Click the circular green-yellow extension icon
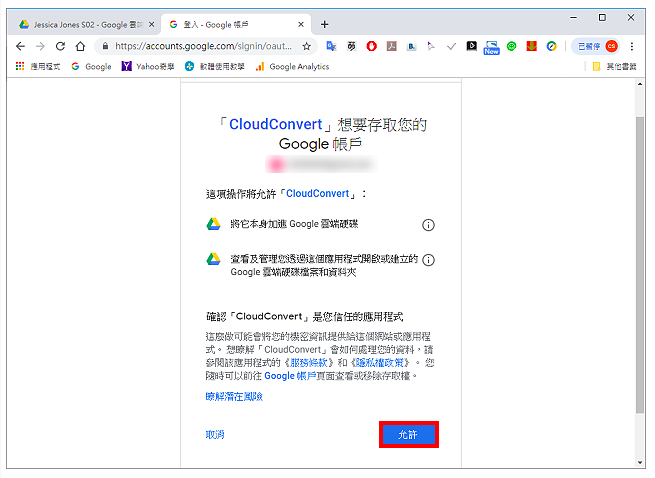655x478 pixels. [551, 46]
